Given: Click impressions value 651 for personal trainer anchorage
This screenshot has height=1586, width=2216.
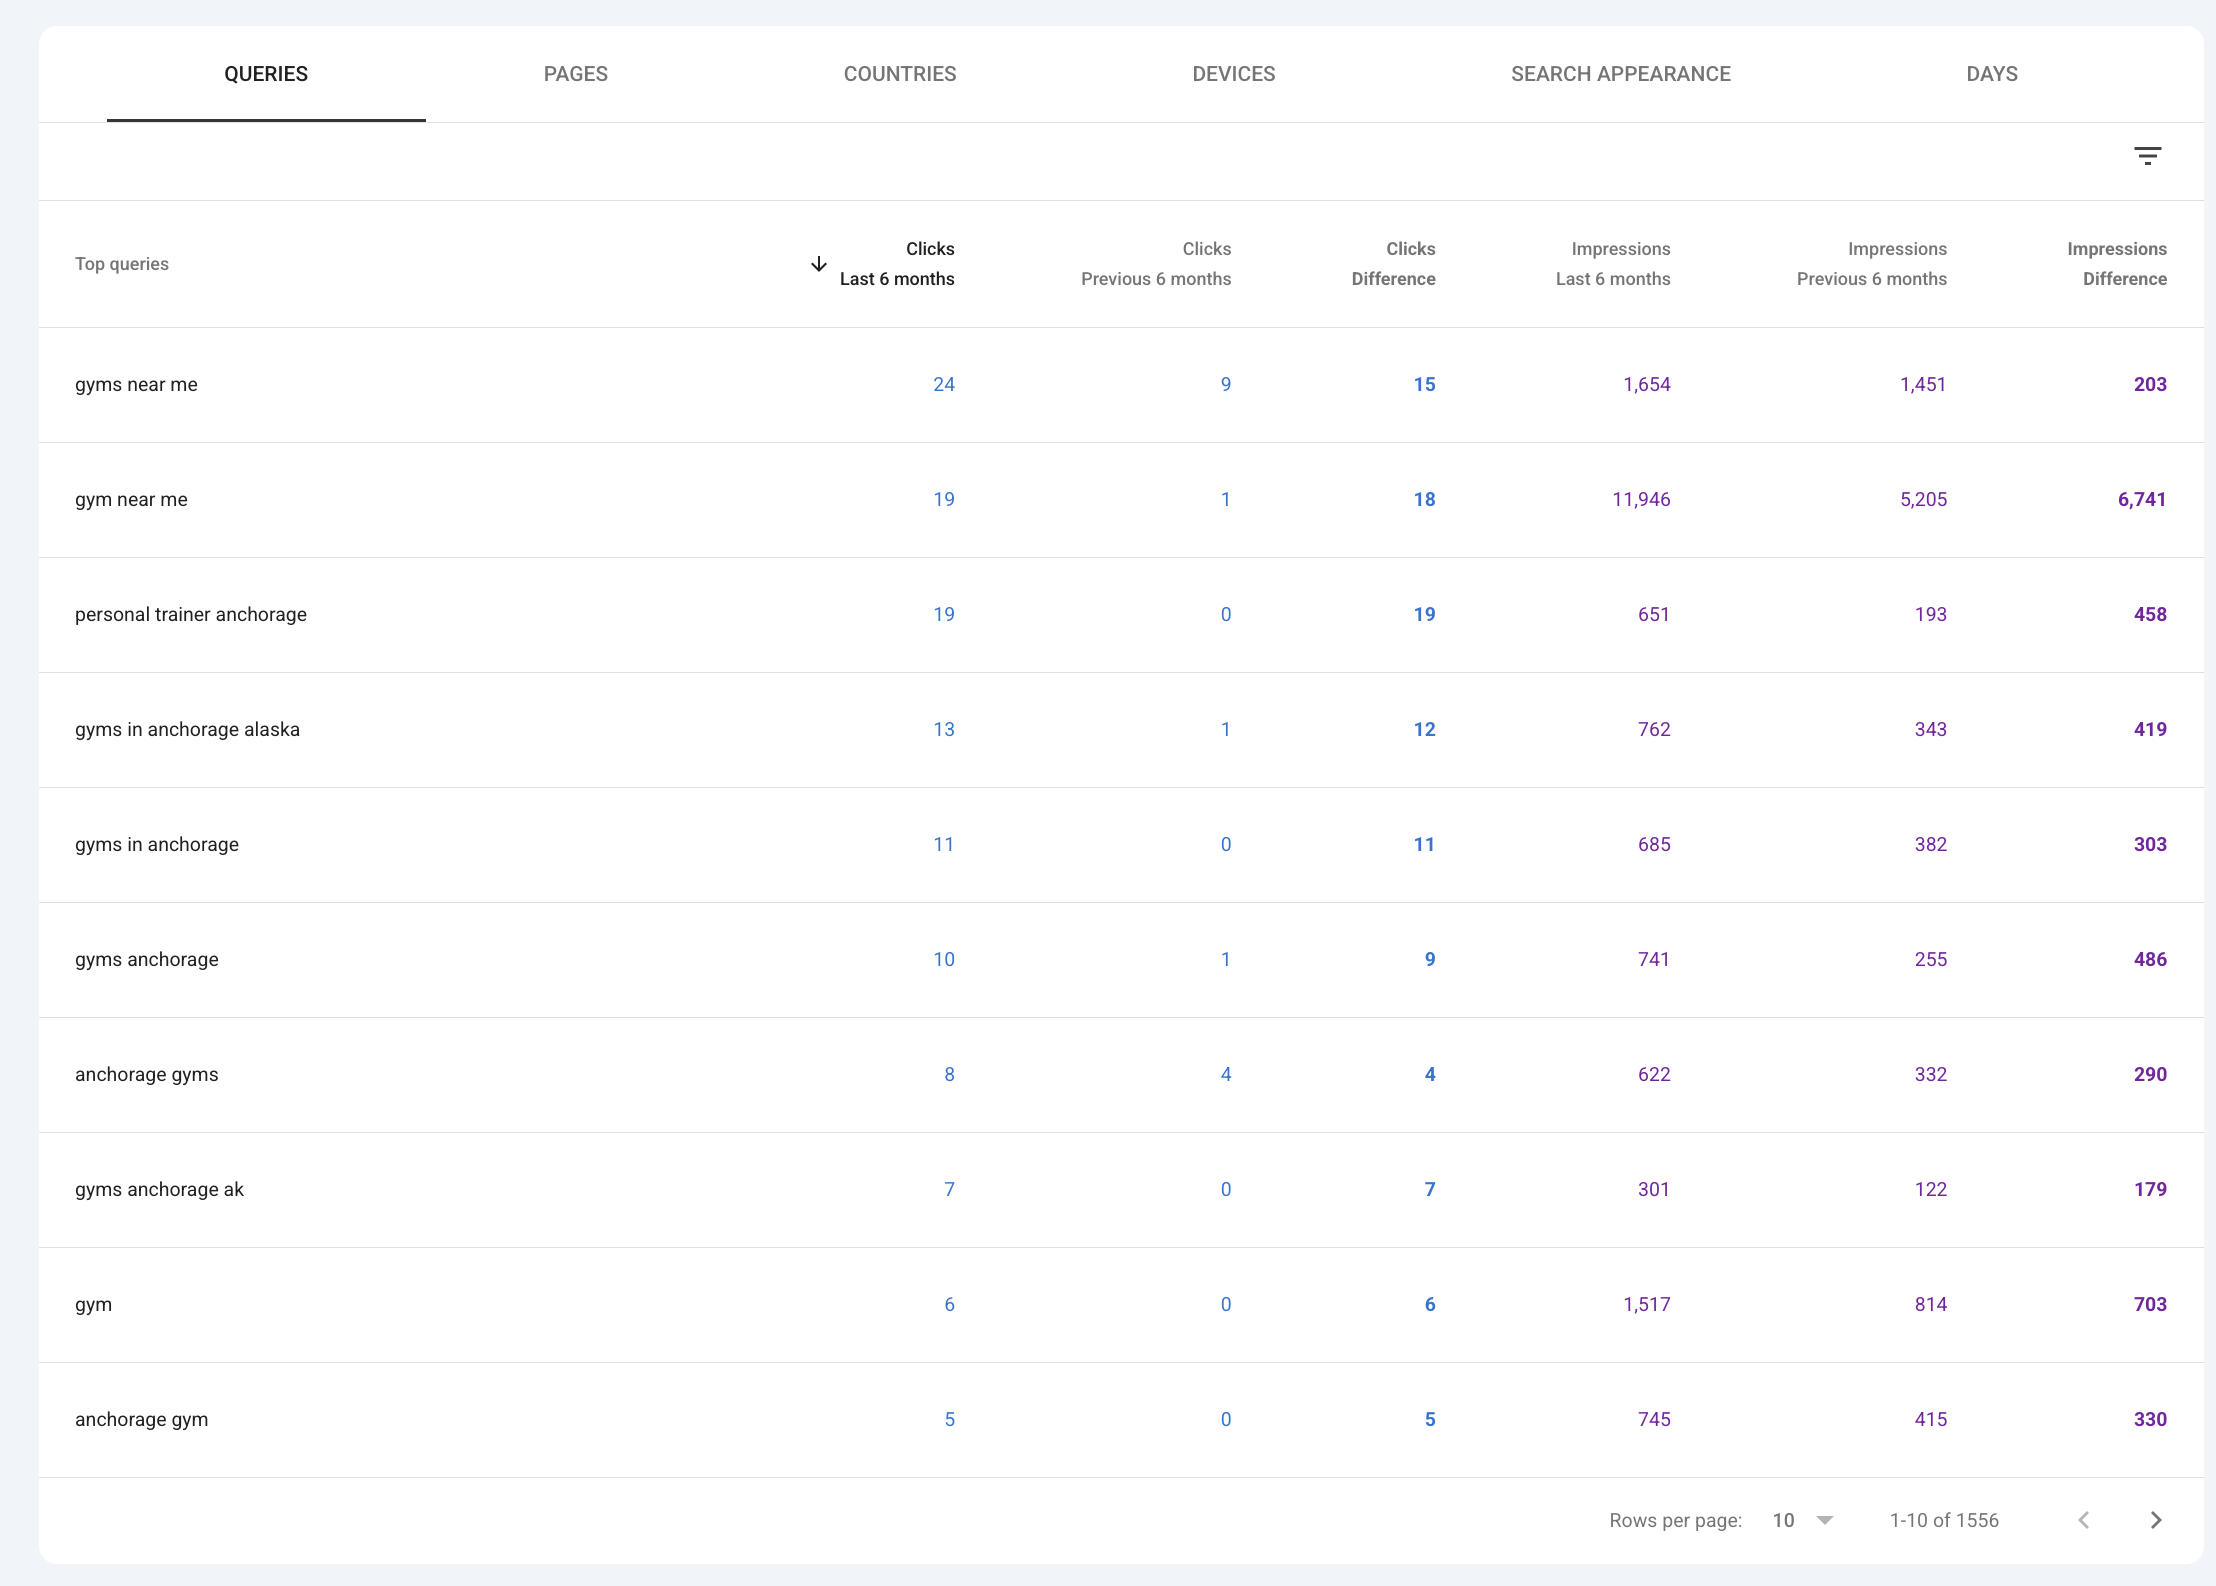Looking at the screenshot, I should click(x=1654, y=615).
